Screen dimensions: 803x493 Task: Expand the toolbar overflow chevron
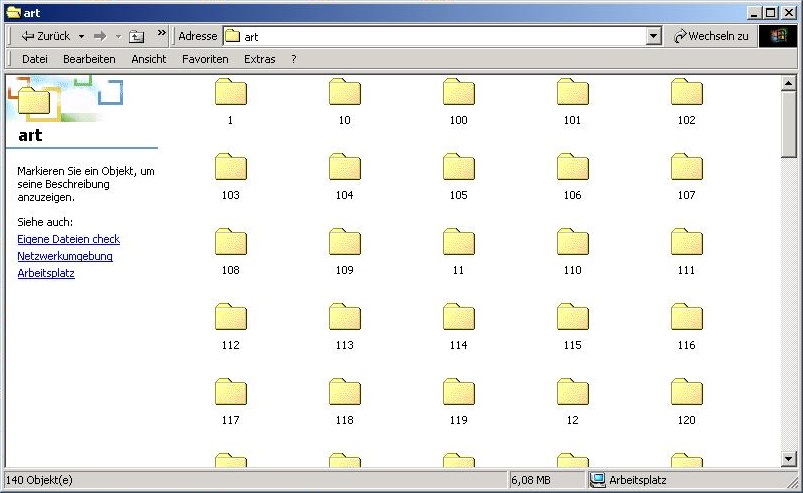pos(161,33)
